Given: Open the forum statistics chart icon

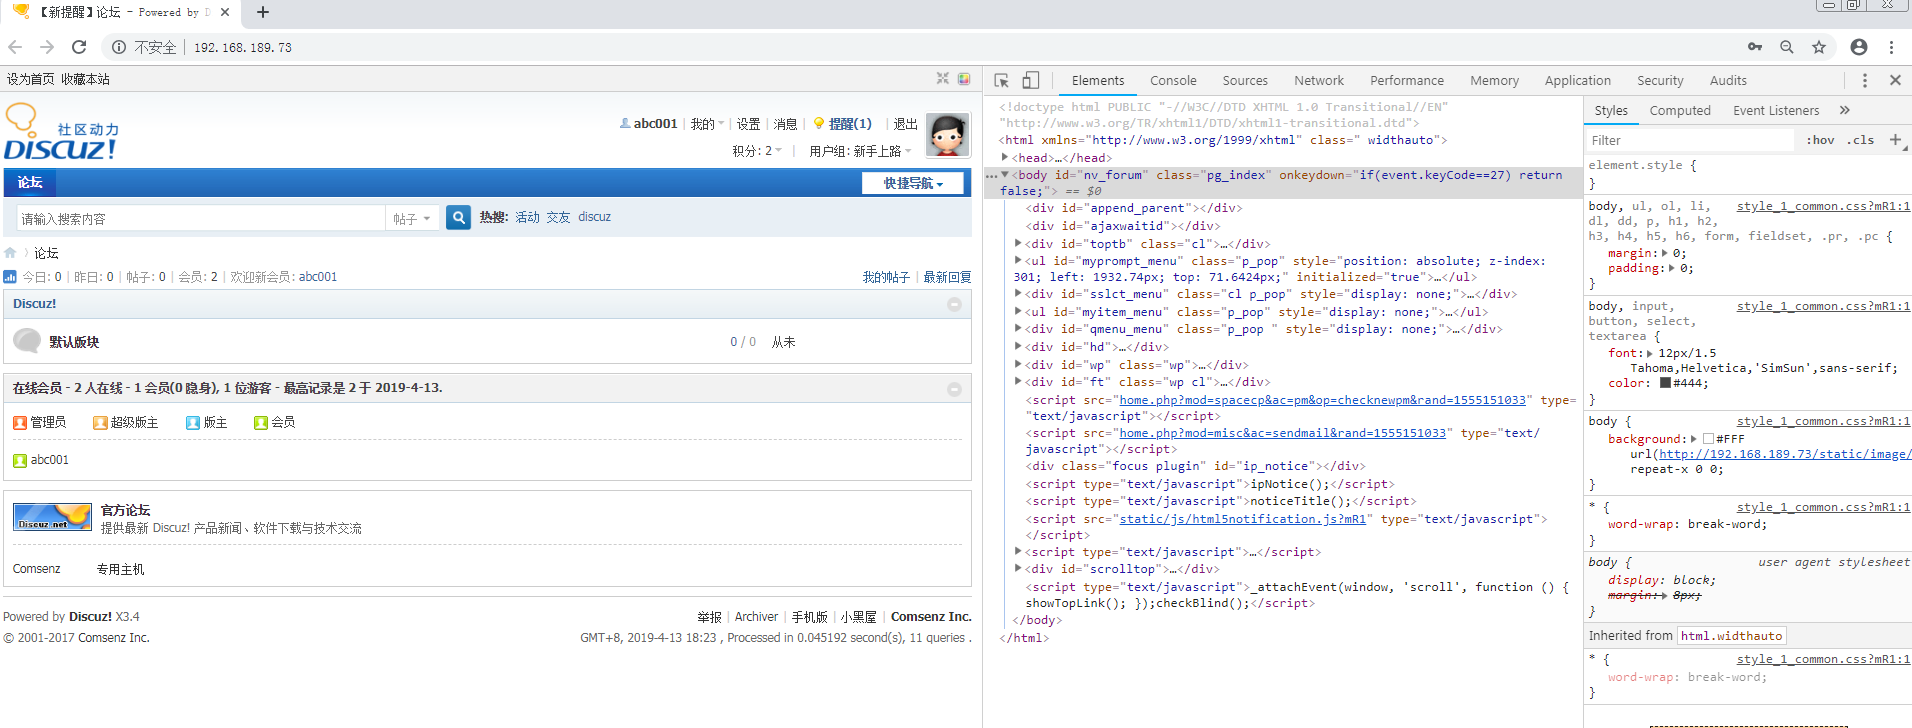Looking at the screenshot, I should pyautogui.click(x=10, y=277).
